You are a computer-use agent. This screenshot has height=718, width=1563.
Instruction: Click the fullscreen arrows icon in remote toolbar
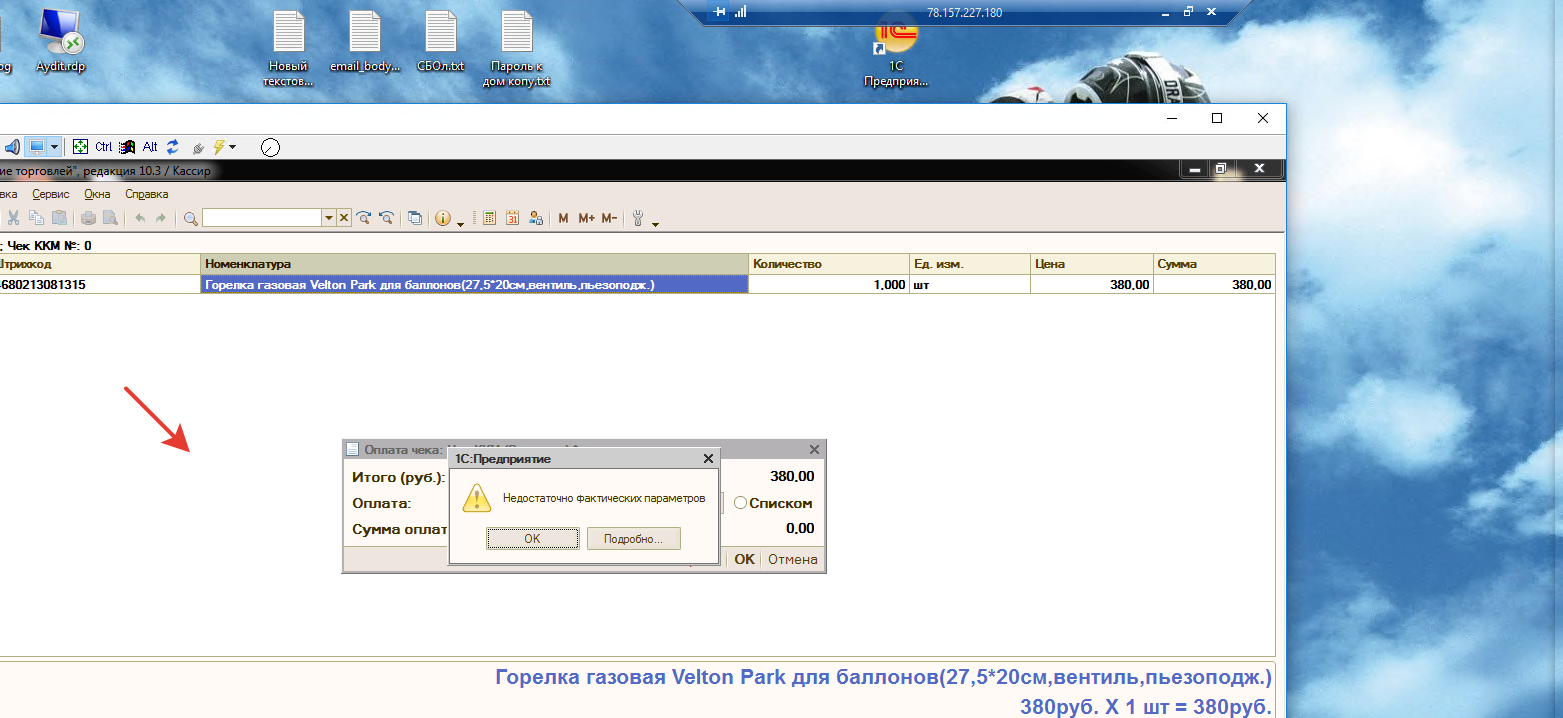click(x=81, y=147)
